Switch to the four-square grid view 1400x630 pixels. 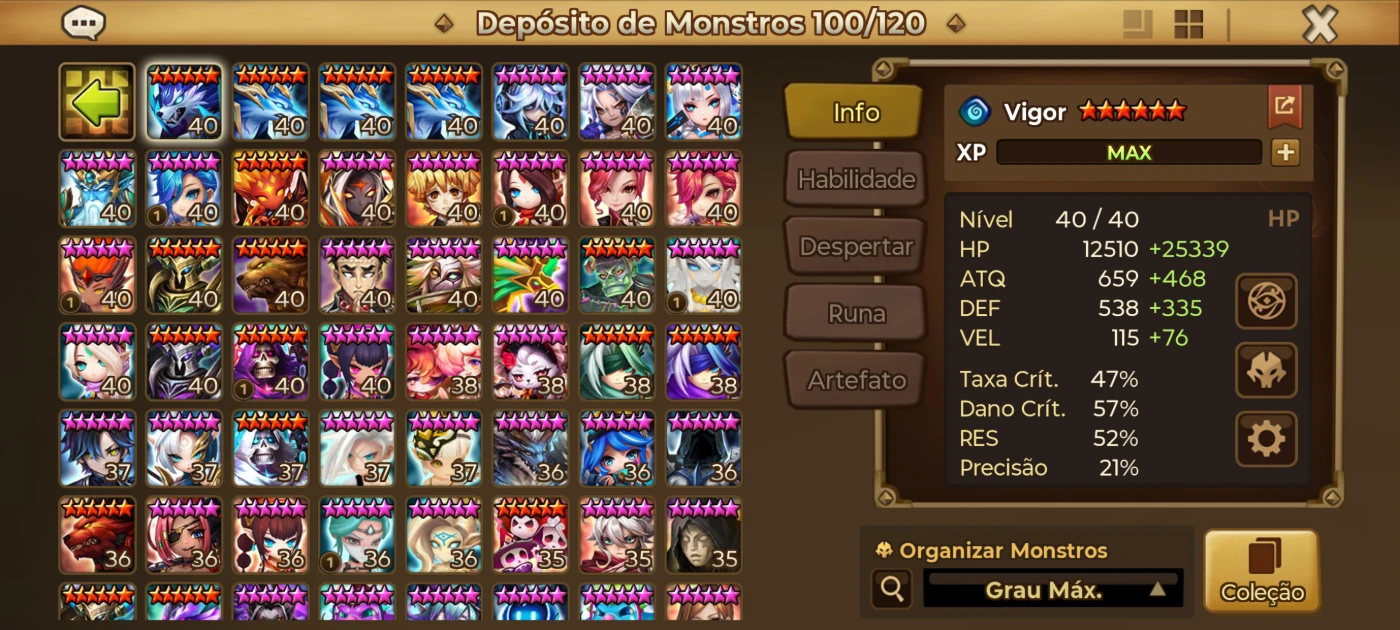[x=1188, y=23]
